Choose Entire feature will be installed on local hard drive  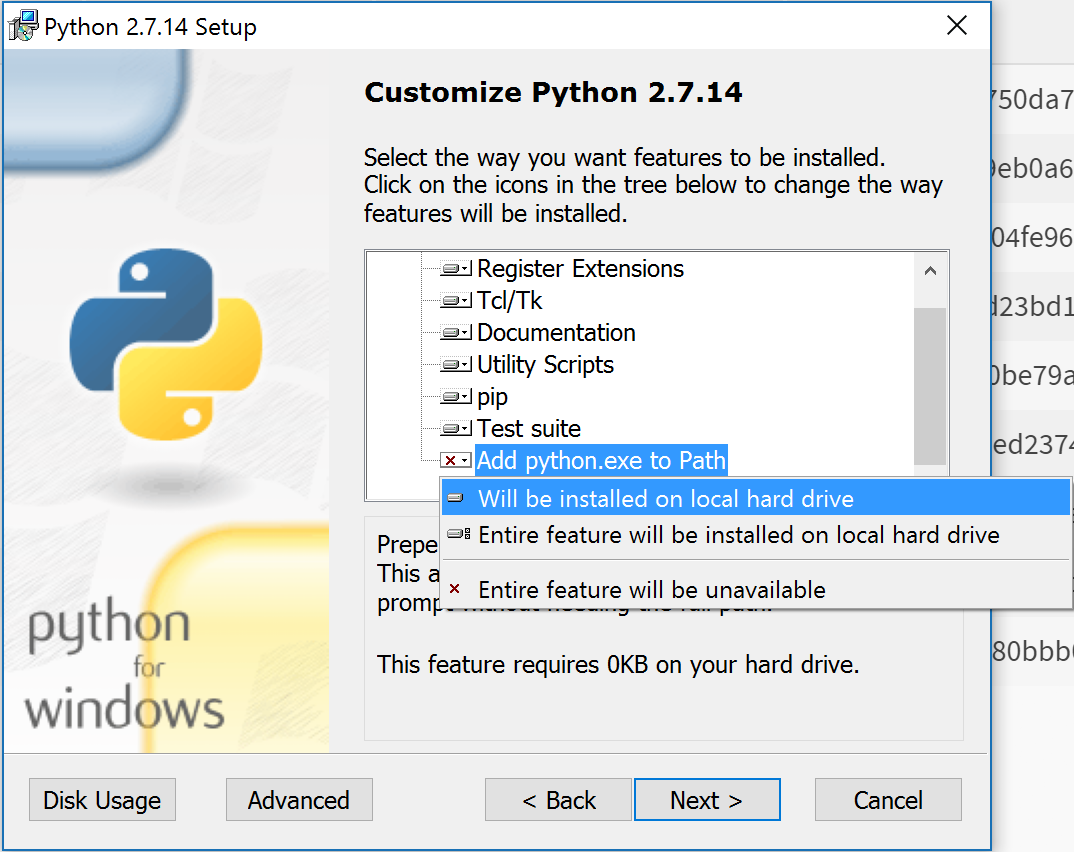coord(755,534)
